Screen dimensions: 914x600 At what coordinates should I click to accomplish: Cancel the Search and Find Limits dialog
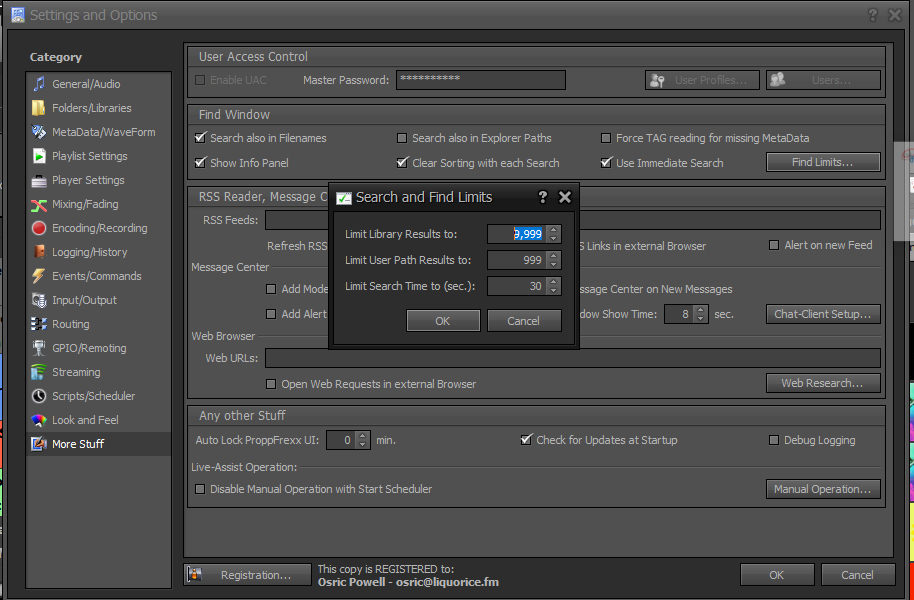point(524,321)
